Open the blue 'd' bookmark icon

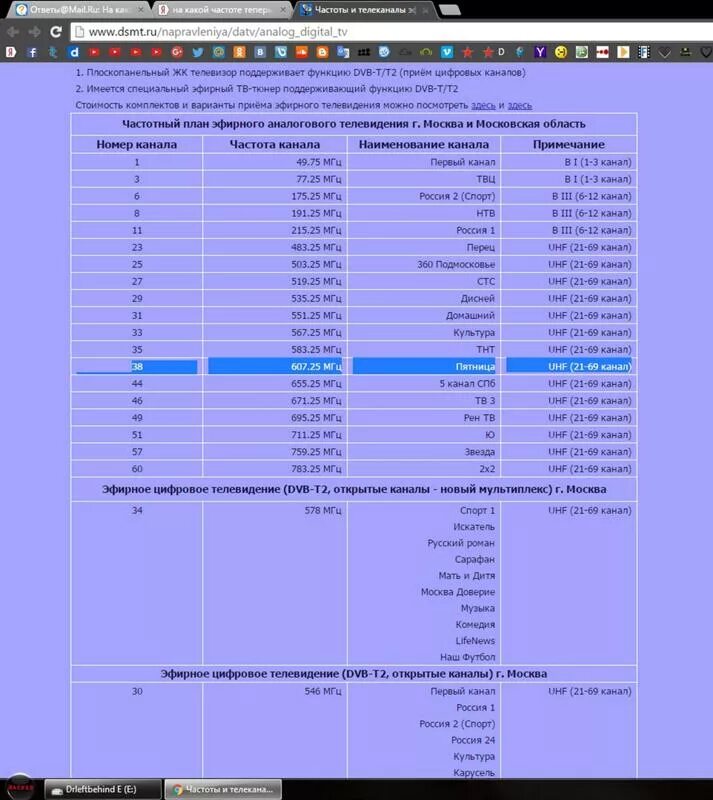click(x=74, y=52)
